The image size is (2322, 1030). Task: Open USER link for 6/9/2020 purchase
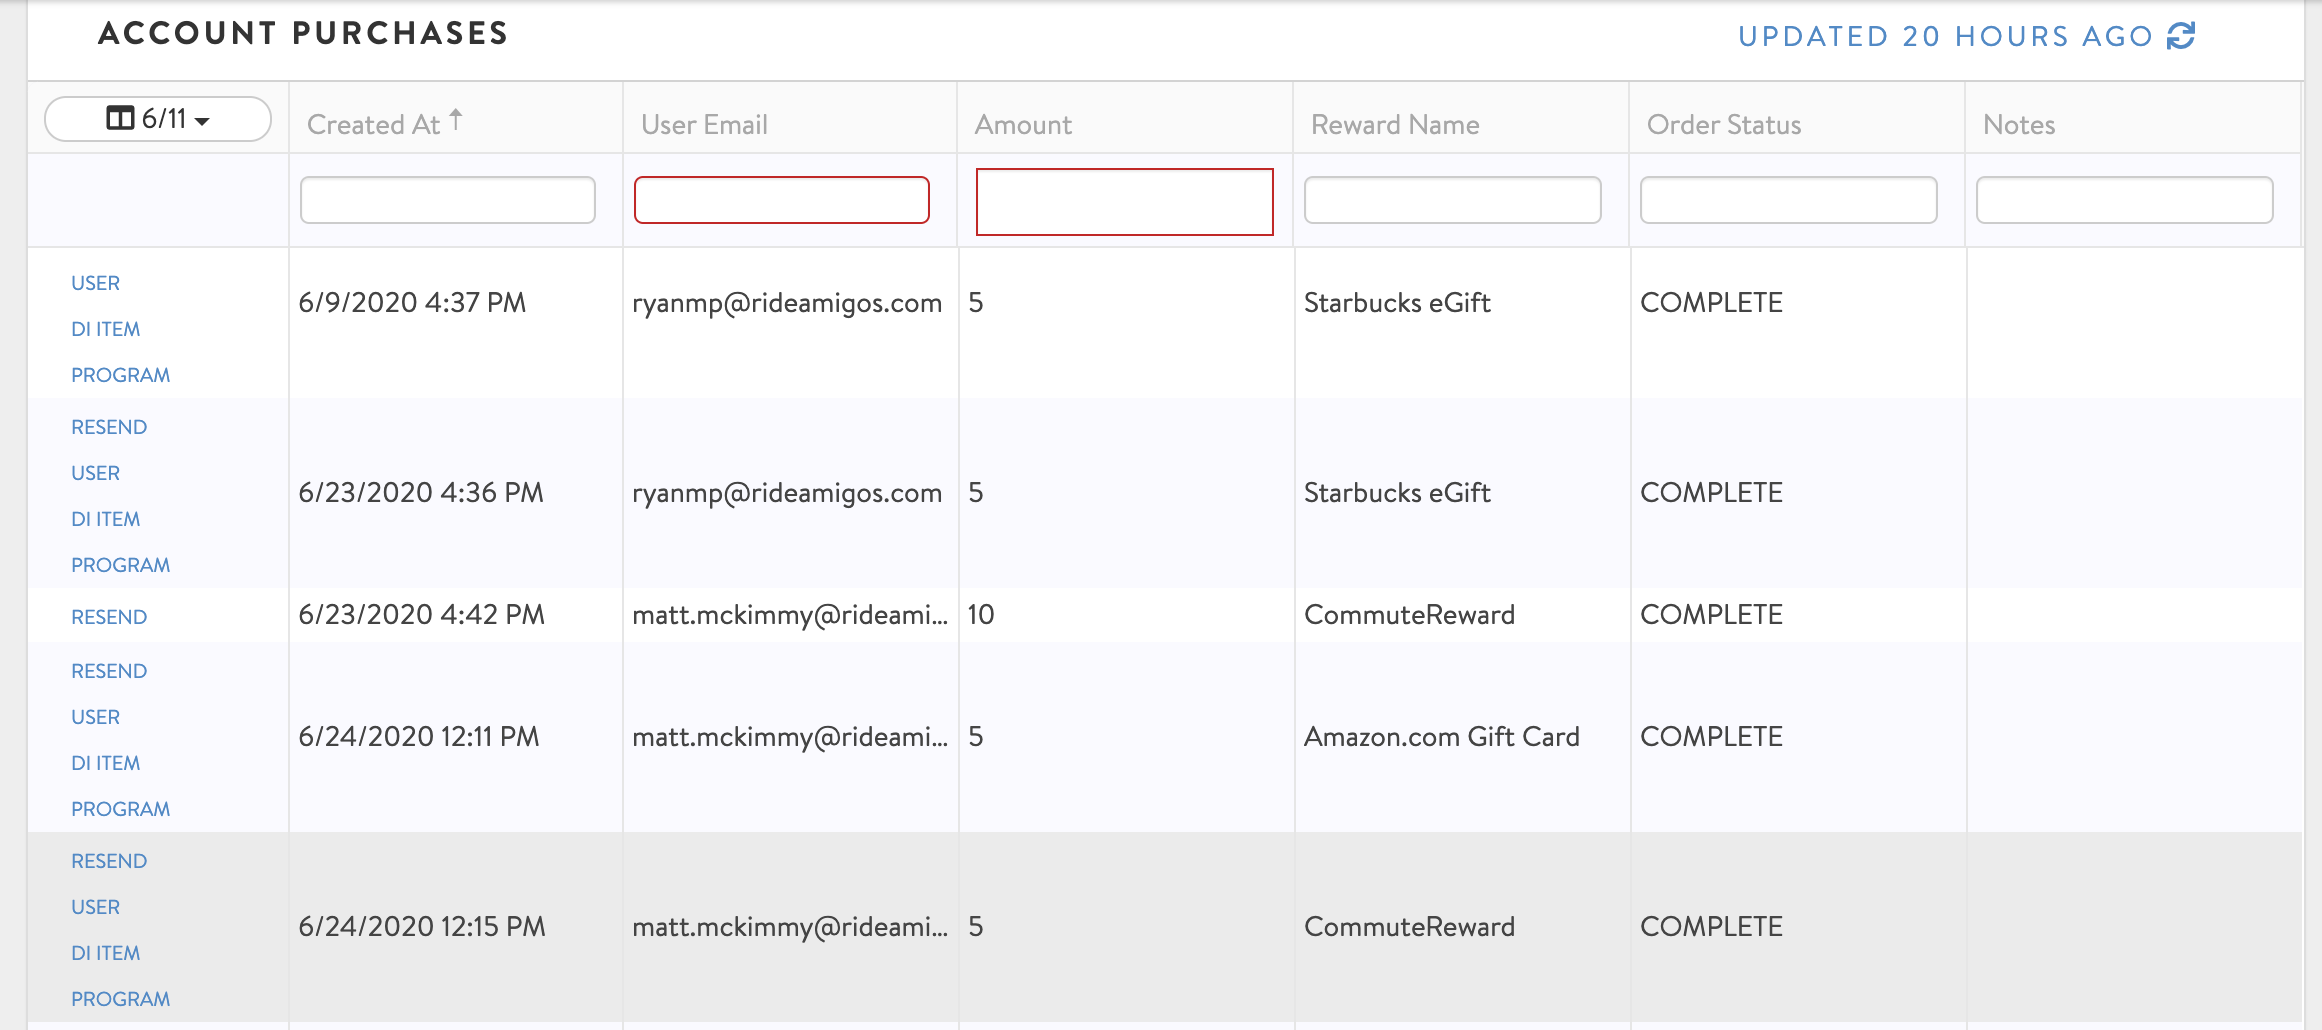[x=95, y=283]
